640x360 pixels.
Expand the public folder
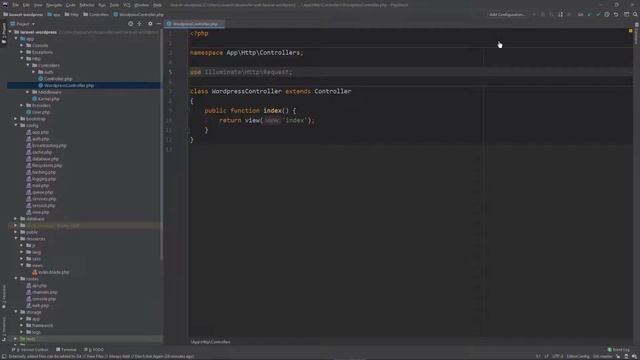tap(16, 232)
